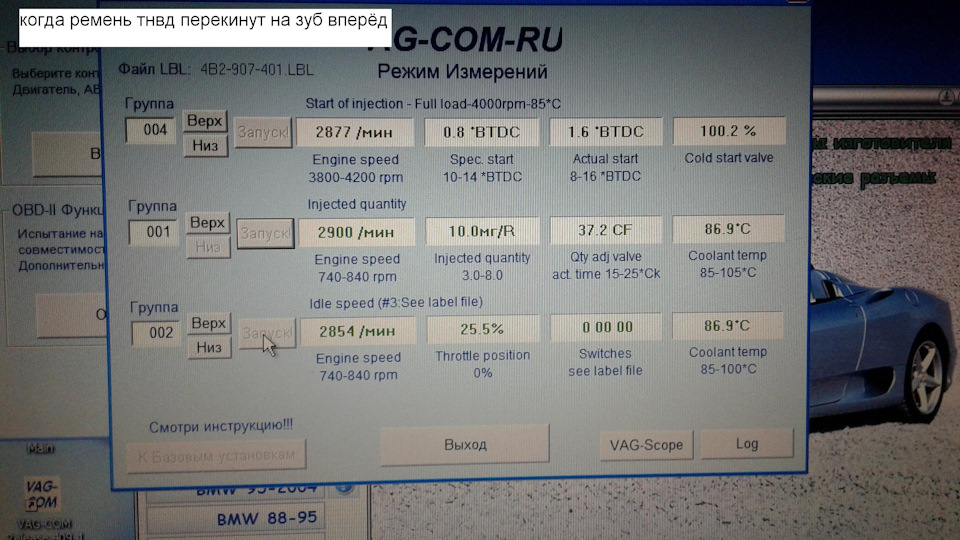Image resolution: width=960 pixels, height=540 pixels.
Task: Click the Выход exit button
Action: tap(465, 444)
